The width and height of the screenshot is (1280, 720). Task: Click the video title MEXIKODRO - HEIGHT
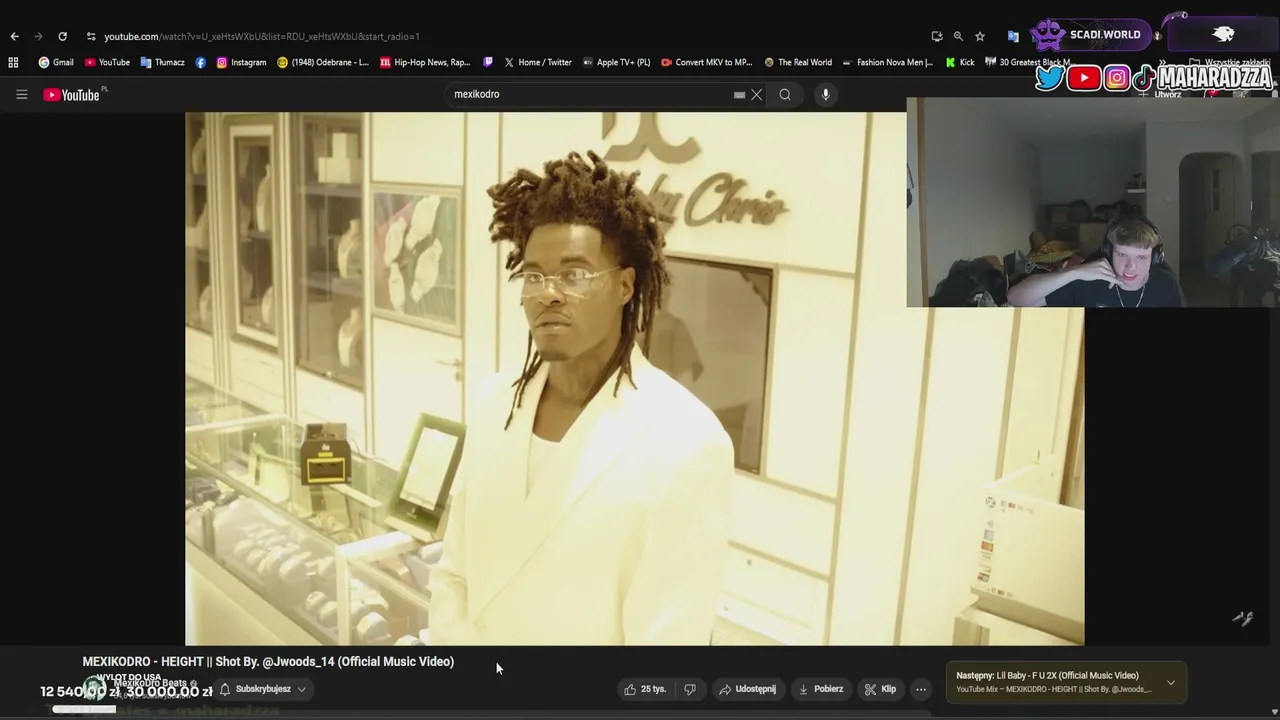[x=268, y=661]
